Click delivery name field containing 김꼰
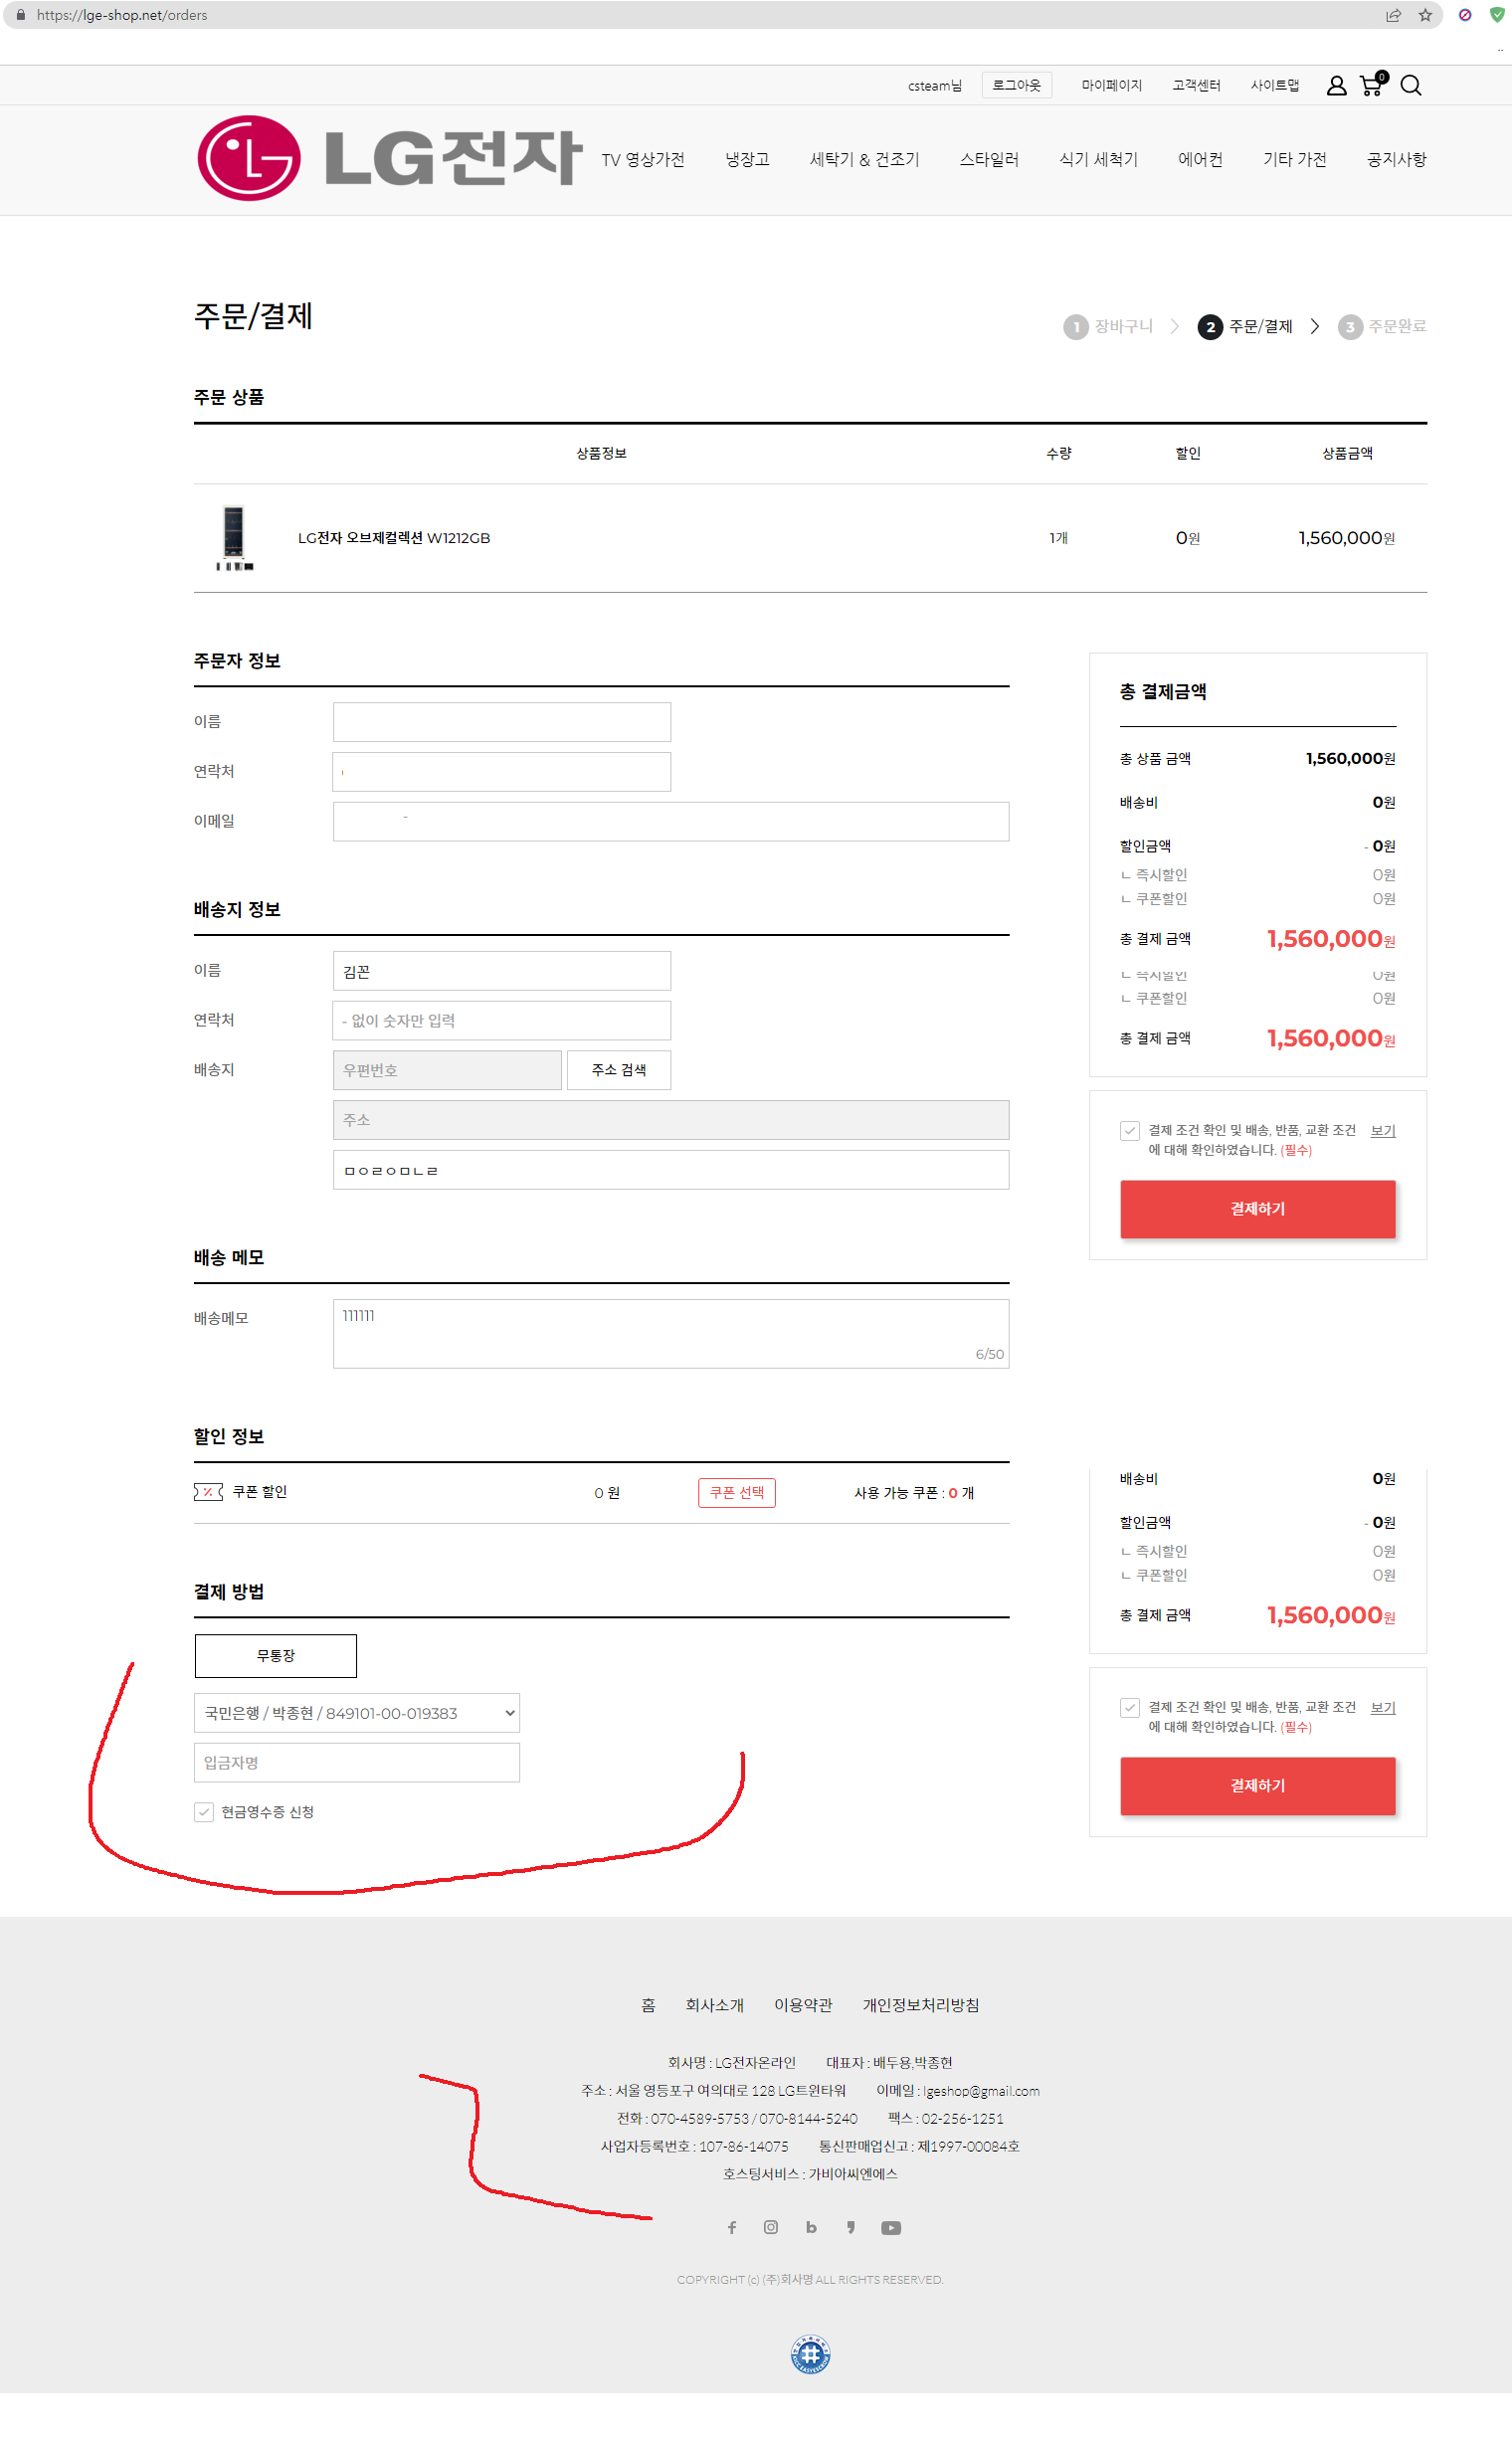 tap(502, 971)
